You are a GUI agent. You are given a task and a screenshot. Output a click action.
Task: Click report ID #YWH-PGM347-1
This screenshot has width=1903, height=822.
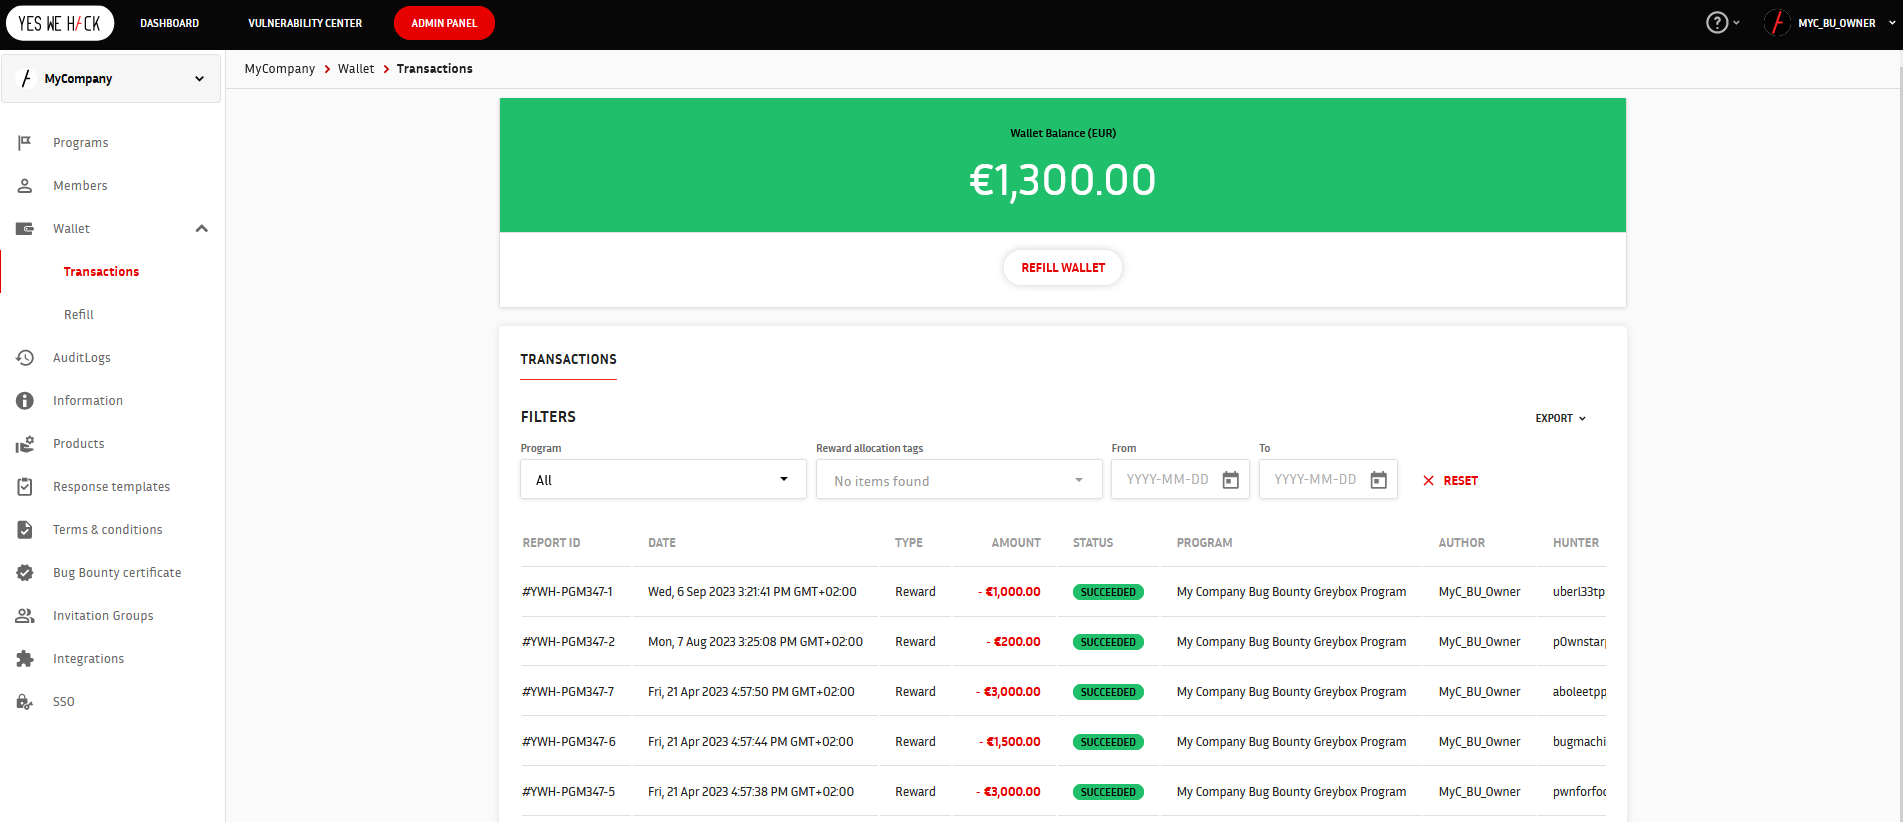[567, 592]
